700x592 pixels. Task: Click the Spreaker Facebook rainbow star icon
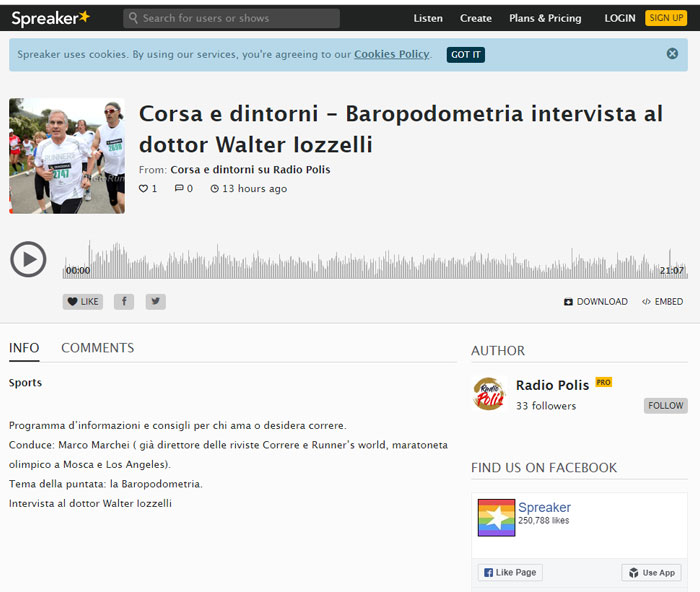pyautogui.click(x=496, y=517)
